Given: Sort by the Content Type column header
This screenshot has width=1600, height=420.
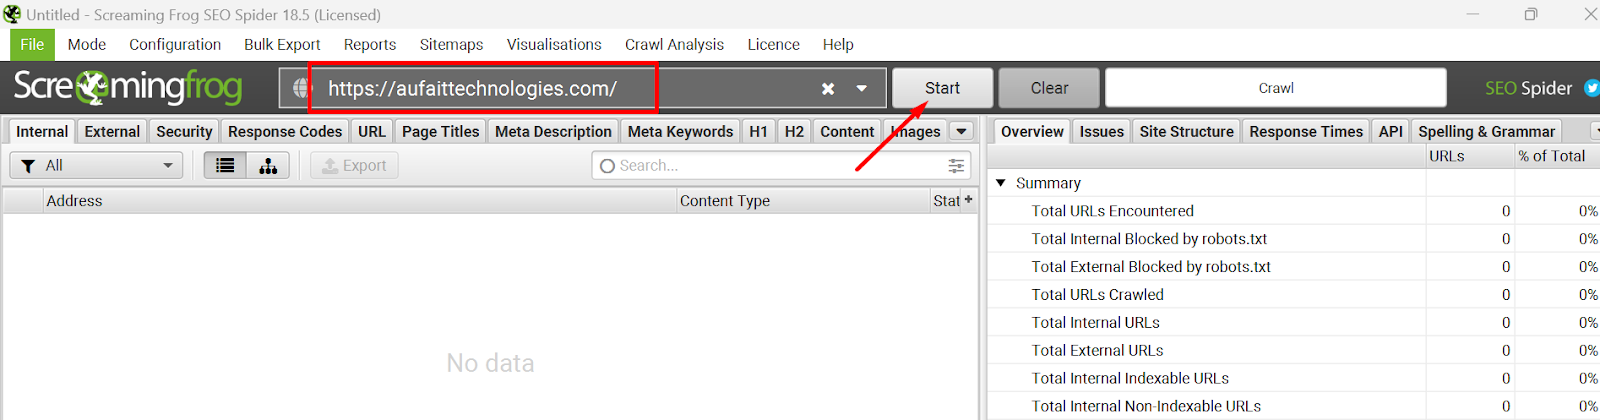Looking at the screenshot, I should click(803, 200).
